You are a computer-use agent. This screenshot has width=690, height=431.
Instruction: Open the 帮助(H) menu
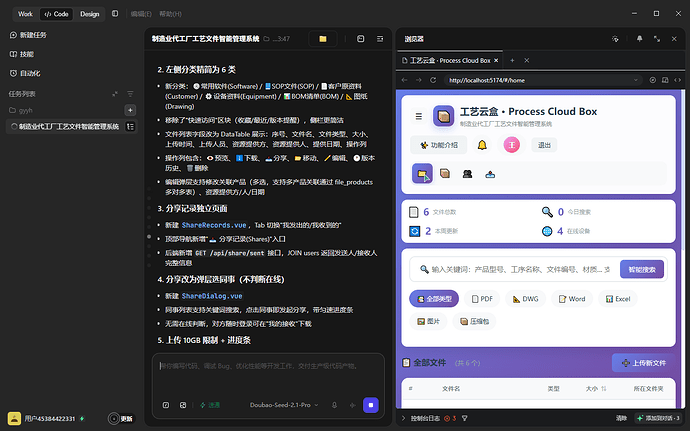170,14
